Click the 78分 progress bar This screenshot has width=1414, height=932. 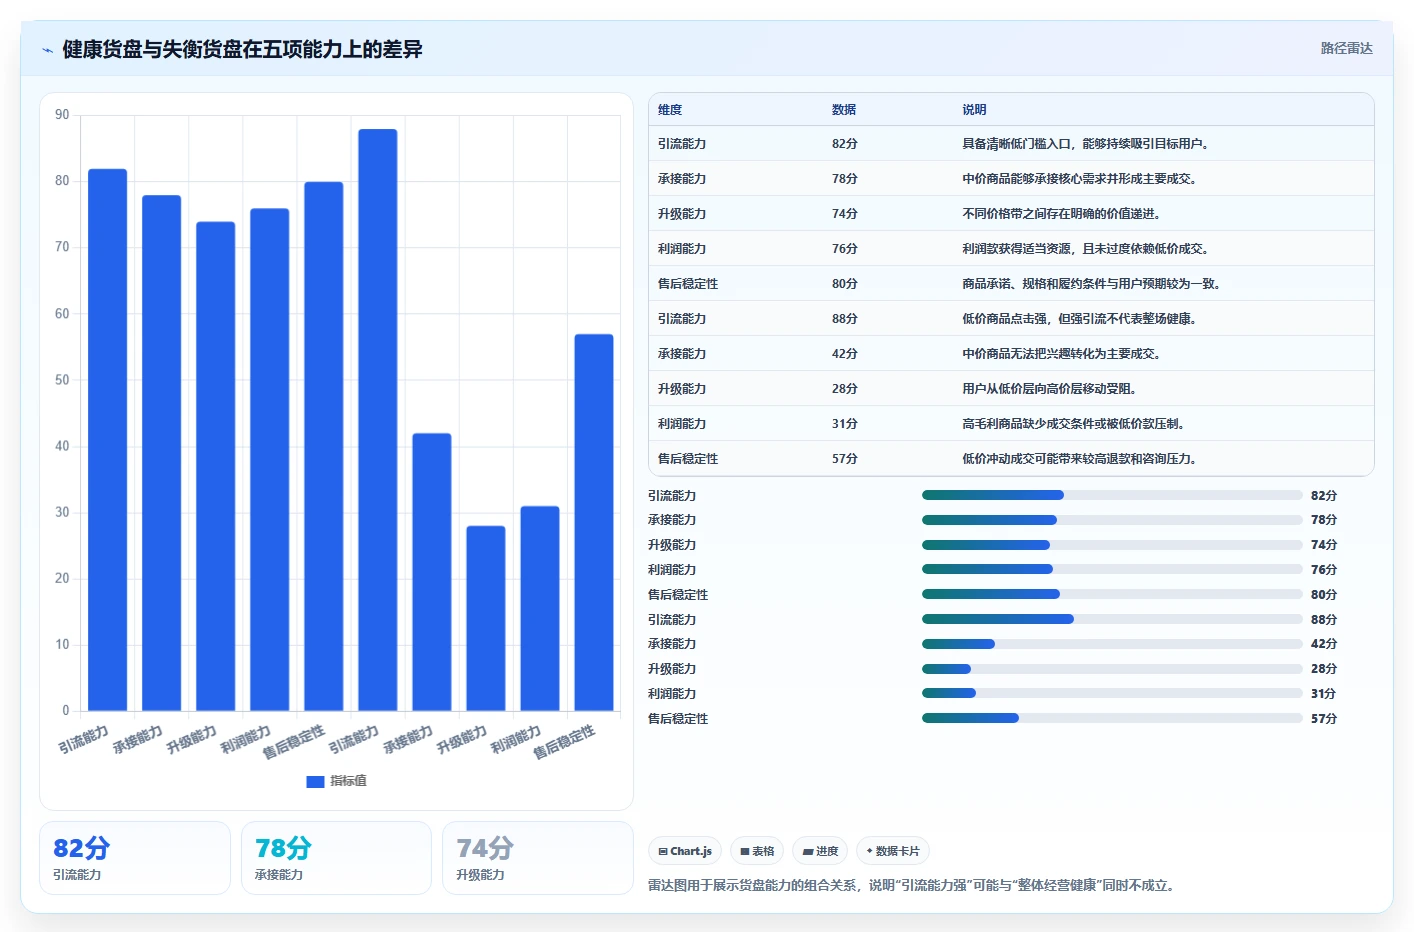tap(1112, 520)
